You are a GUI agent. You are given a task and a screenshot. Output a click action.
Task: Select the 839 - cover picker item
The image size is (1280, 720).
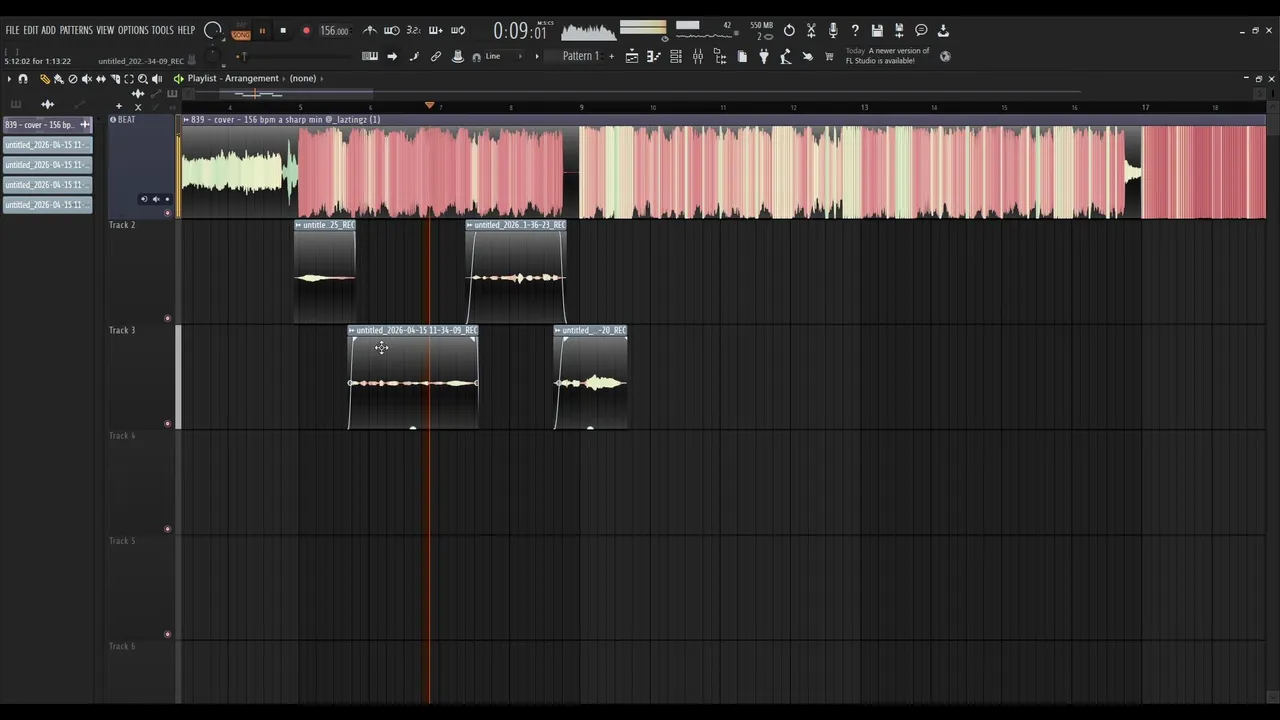tap(47, 125)
